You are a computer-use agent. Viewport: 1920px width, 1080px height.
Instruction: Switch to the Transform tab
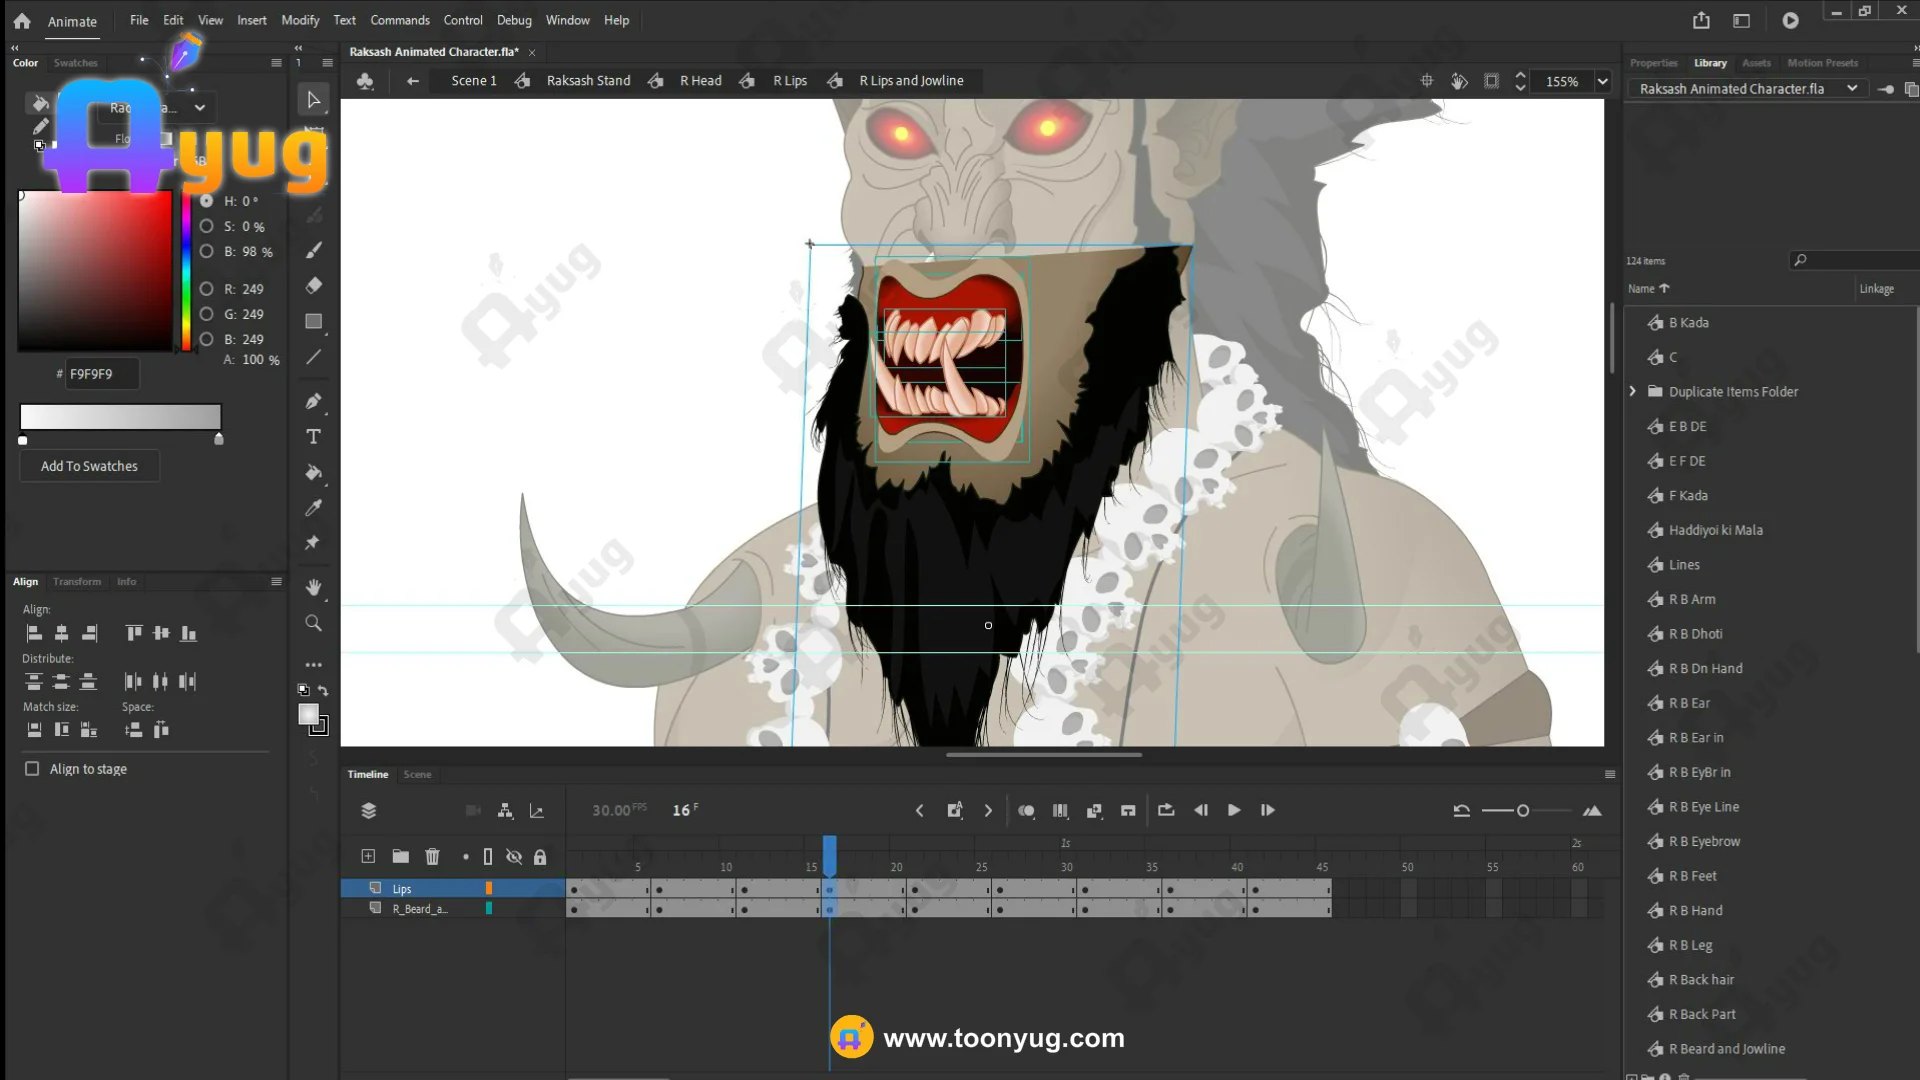pyautogui.click(x=77, y=582)
